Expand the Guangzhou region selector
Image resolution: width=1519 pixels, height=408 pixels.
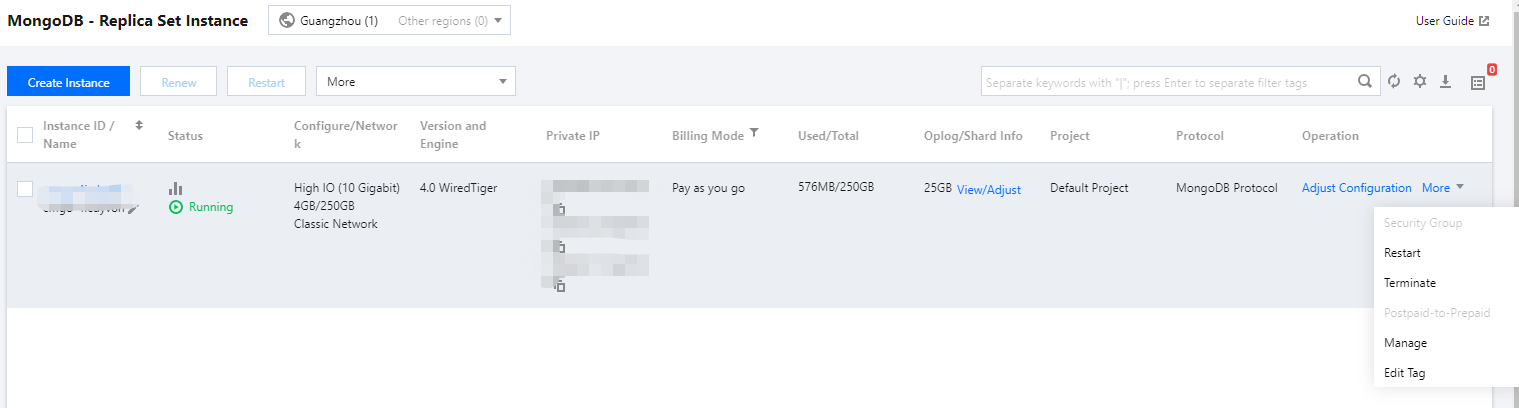tap(389, 21)
